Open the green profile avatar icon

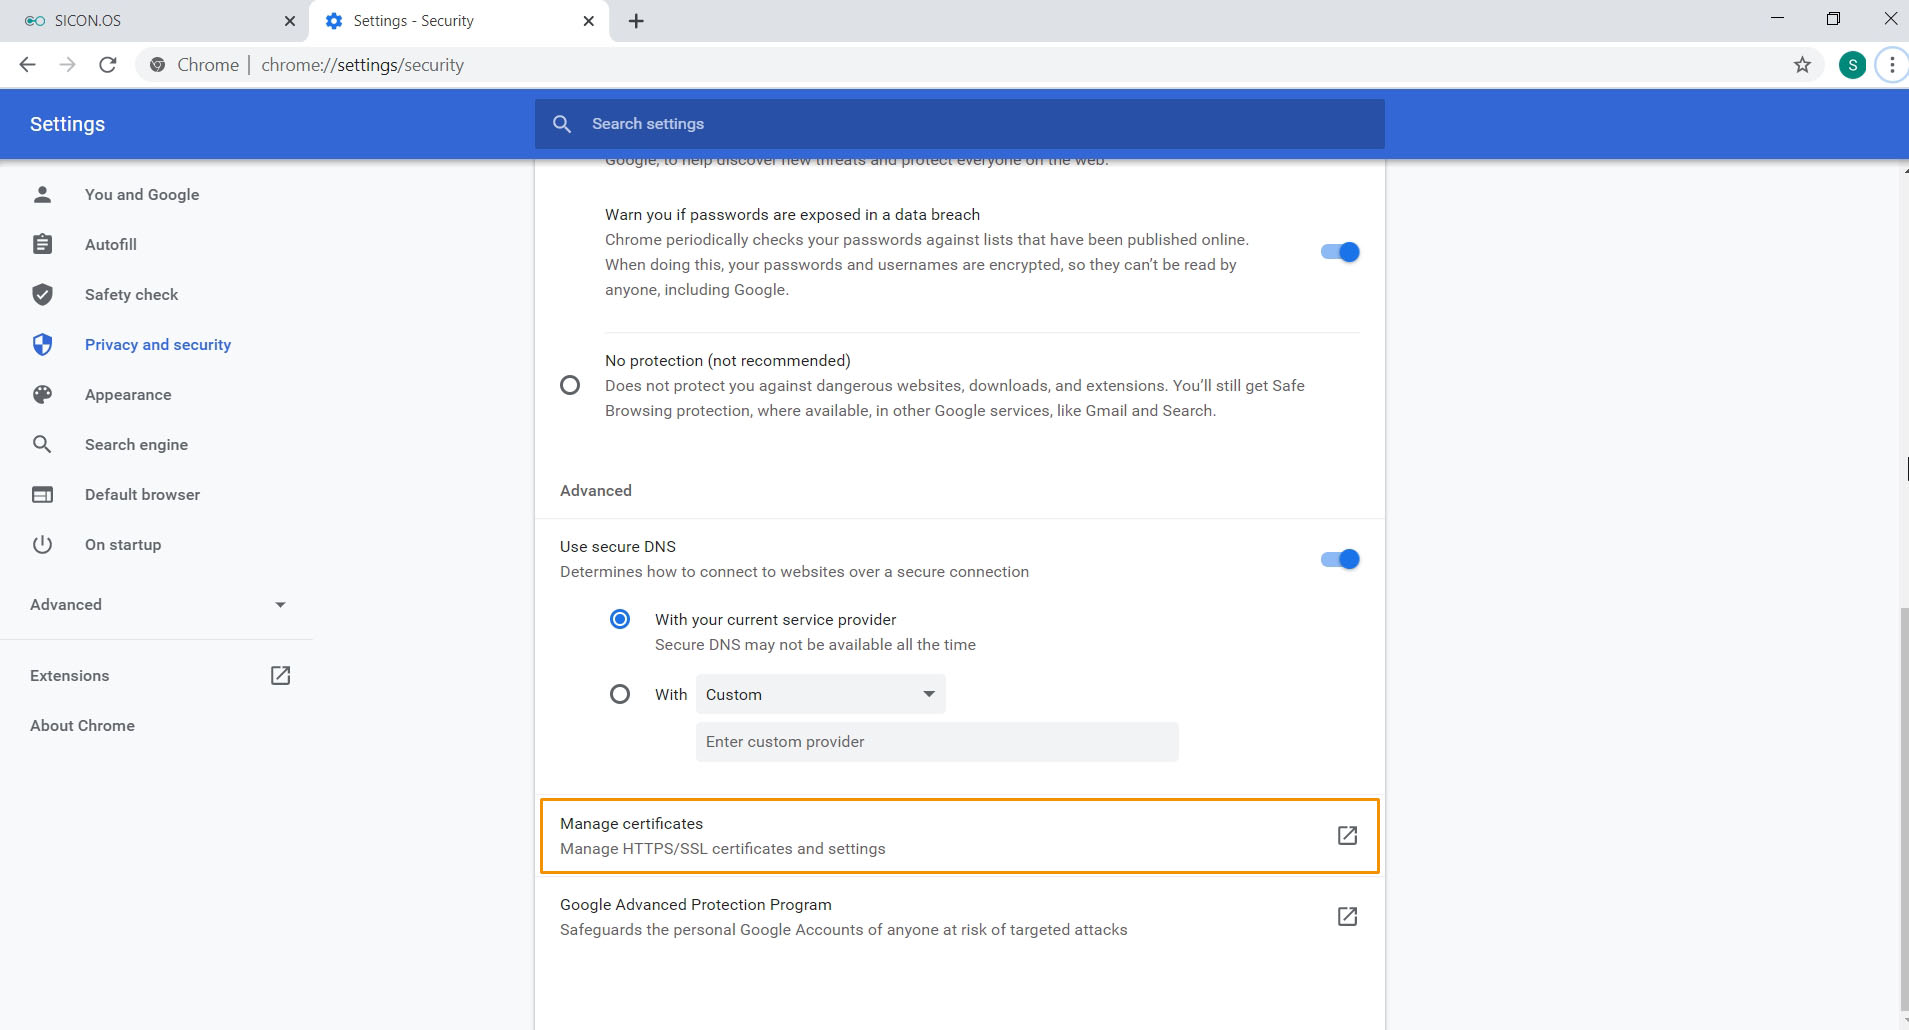(1852, 65)
